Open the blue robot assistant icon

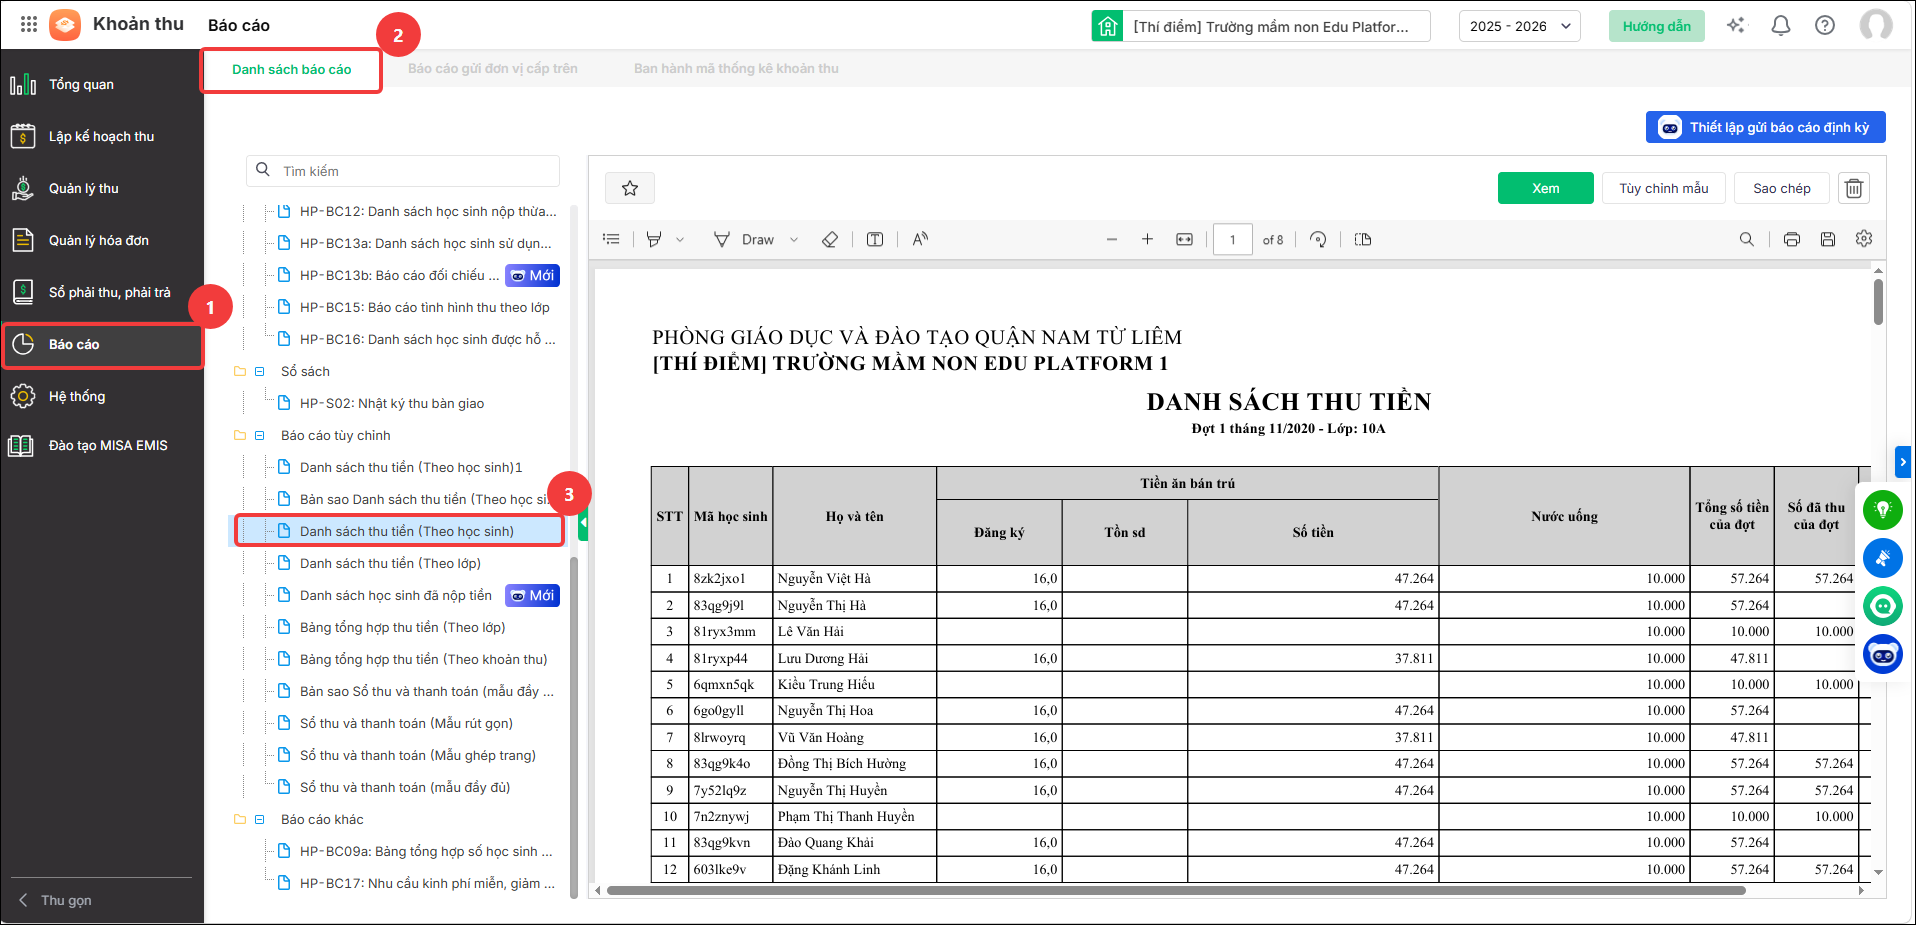(1883, 654)
